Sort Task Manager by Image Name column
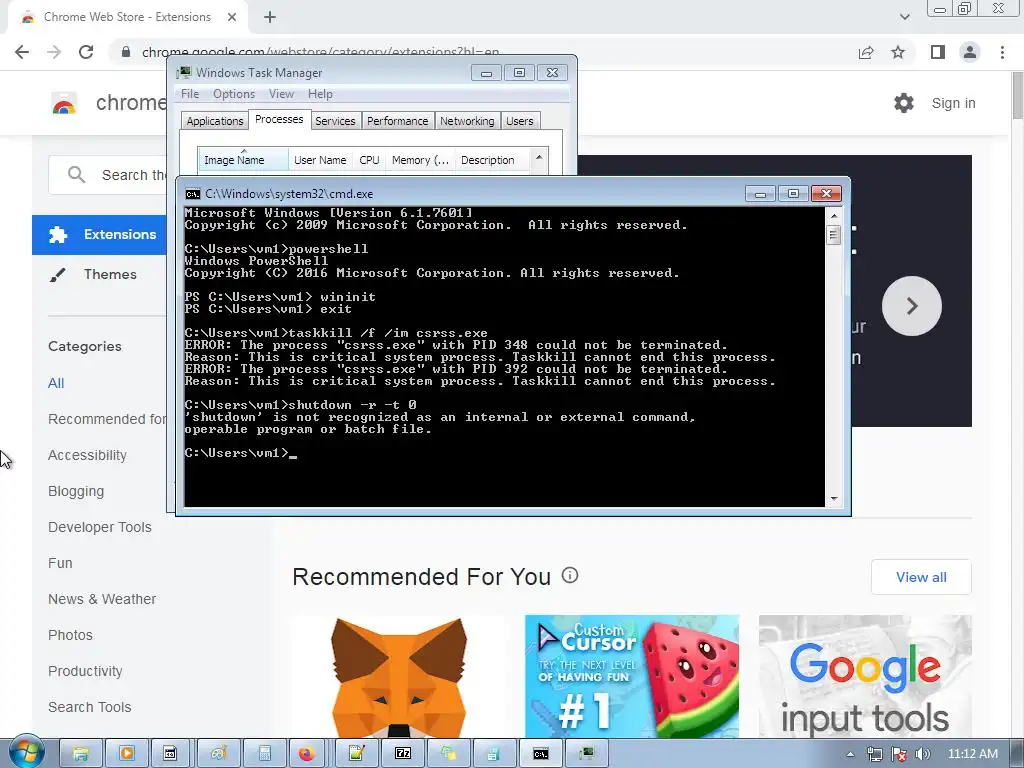The width and height of the screenshot is (1024, 768). coord(243,160)
